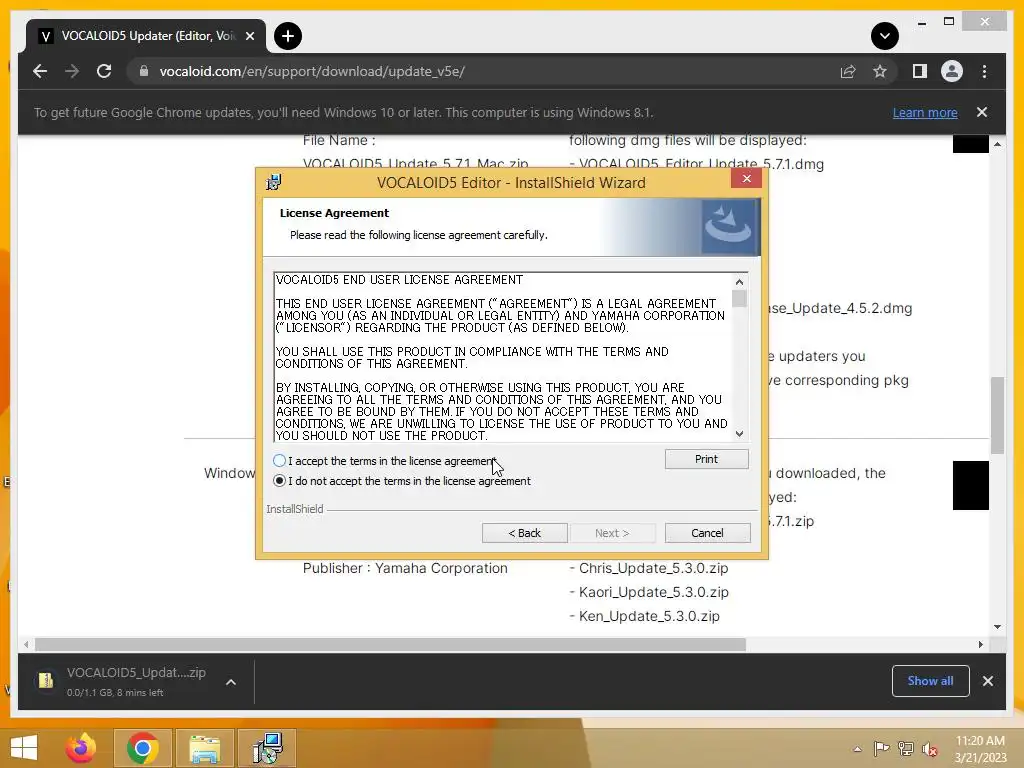The image size is (1024, 768).
Task: Reload the vocaloid.com page
Action: 104,71
